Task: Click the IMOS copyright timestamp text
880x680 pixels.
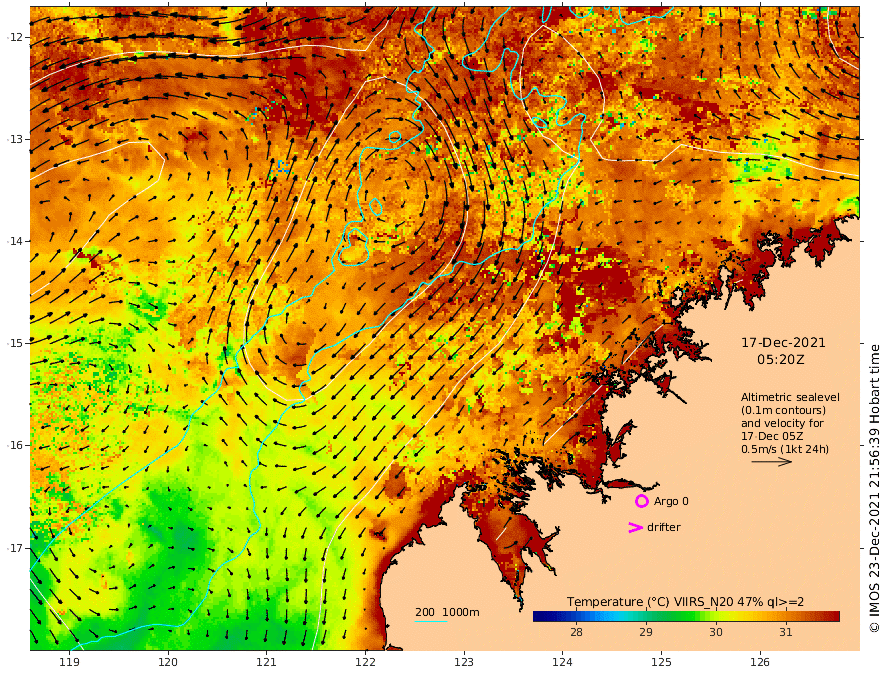Action: click(x=873, y=488)
